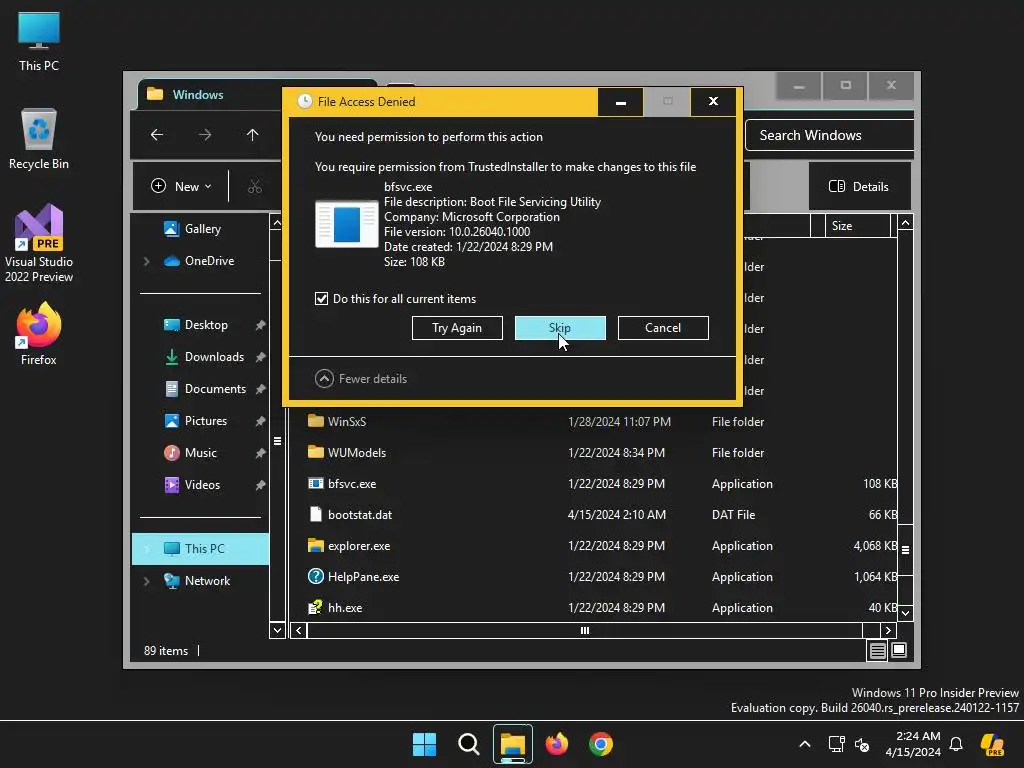Click the pin icon next to Videos
This screenshot has width=1024, height=768.
(x=260, y=485)
